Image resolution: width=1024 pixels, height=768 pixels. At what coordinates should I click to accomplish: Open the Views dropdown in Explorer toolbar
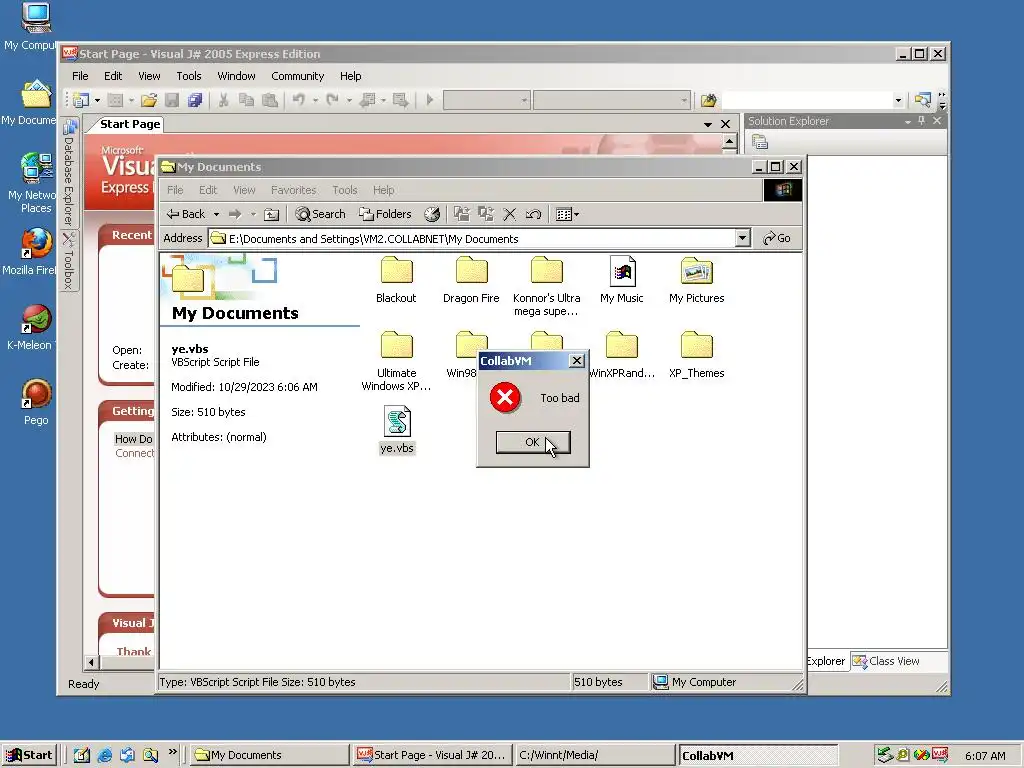pos(567,214)
